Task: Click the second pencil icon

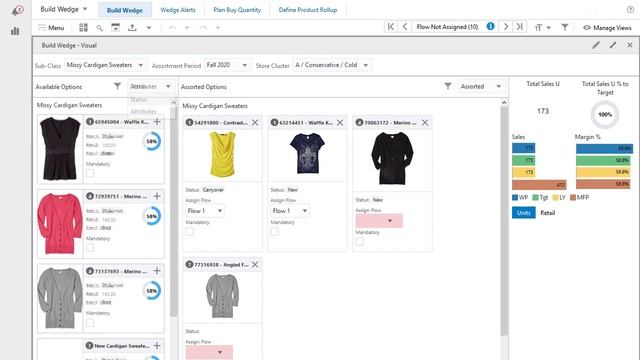Action: 613,45
